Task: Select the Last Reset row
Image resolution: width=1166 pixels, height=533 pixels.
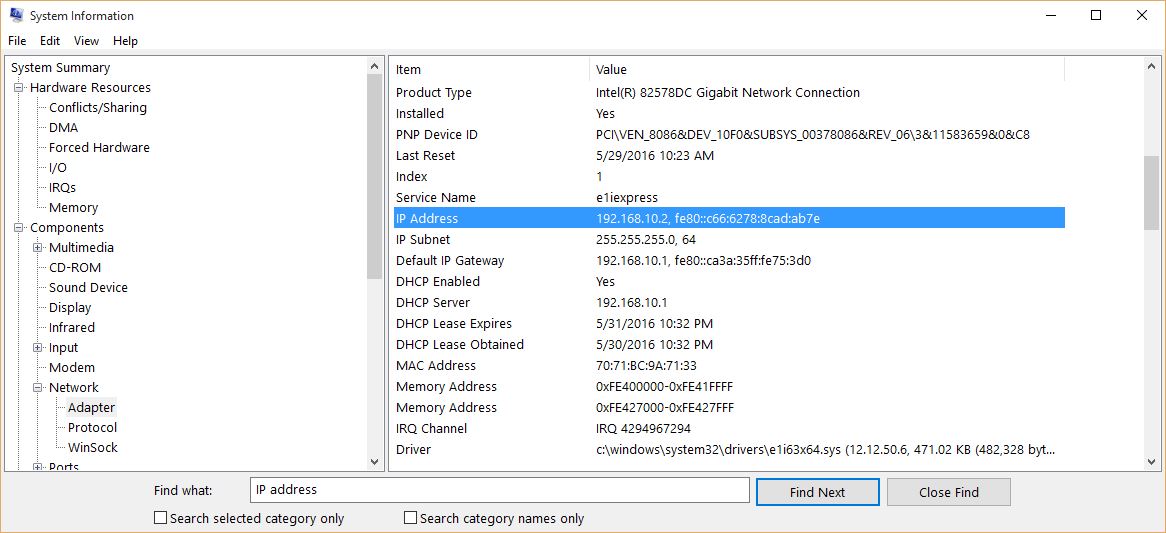Action: (x=729, y=155)
